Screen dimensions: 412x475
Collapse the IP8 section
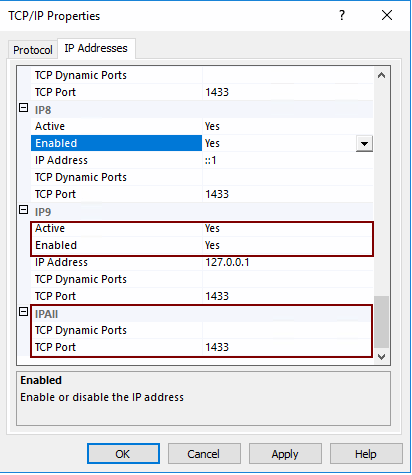click(x=23, y=108)
